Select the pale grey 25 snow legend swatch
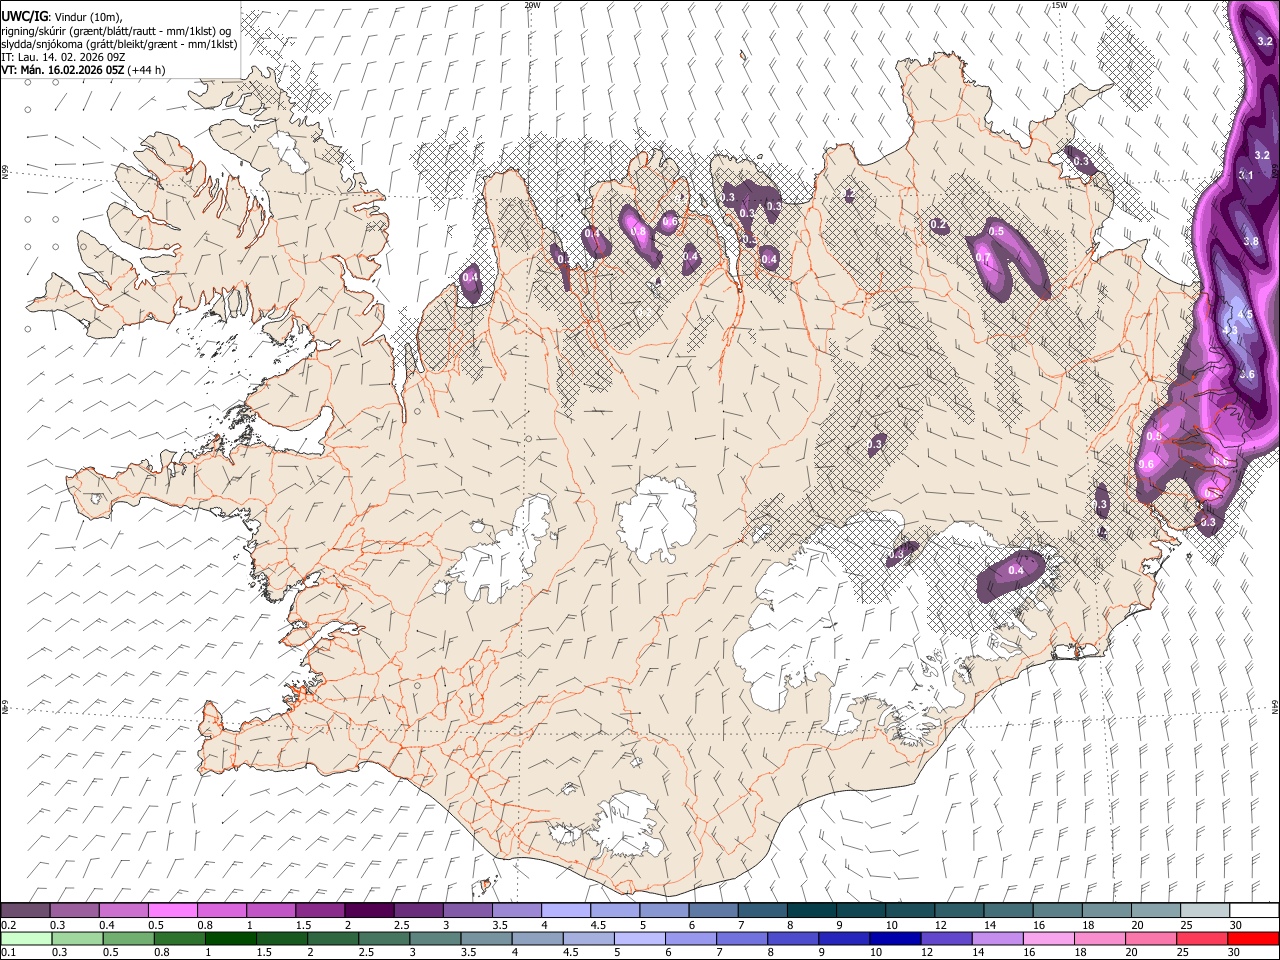Screen dimensions: 1280x960 point(1206,911)
